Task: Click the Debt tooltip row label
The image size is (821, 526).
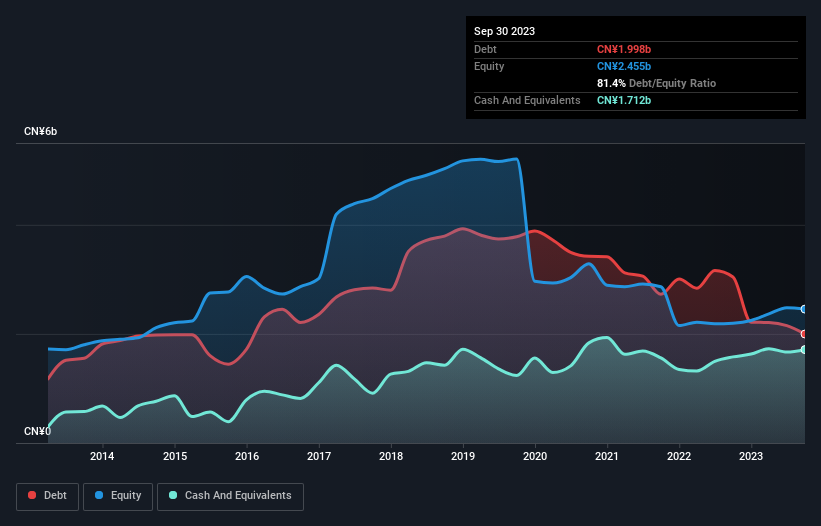Action: coord(485,49)
